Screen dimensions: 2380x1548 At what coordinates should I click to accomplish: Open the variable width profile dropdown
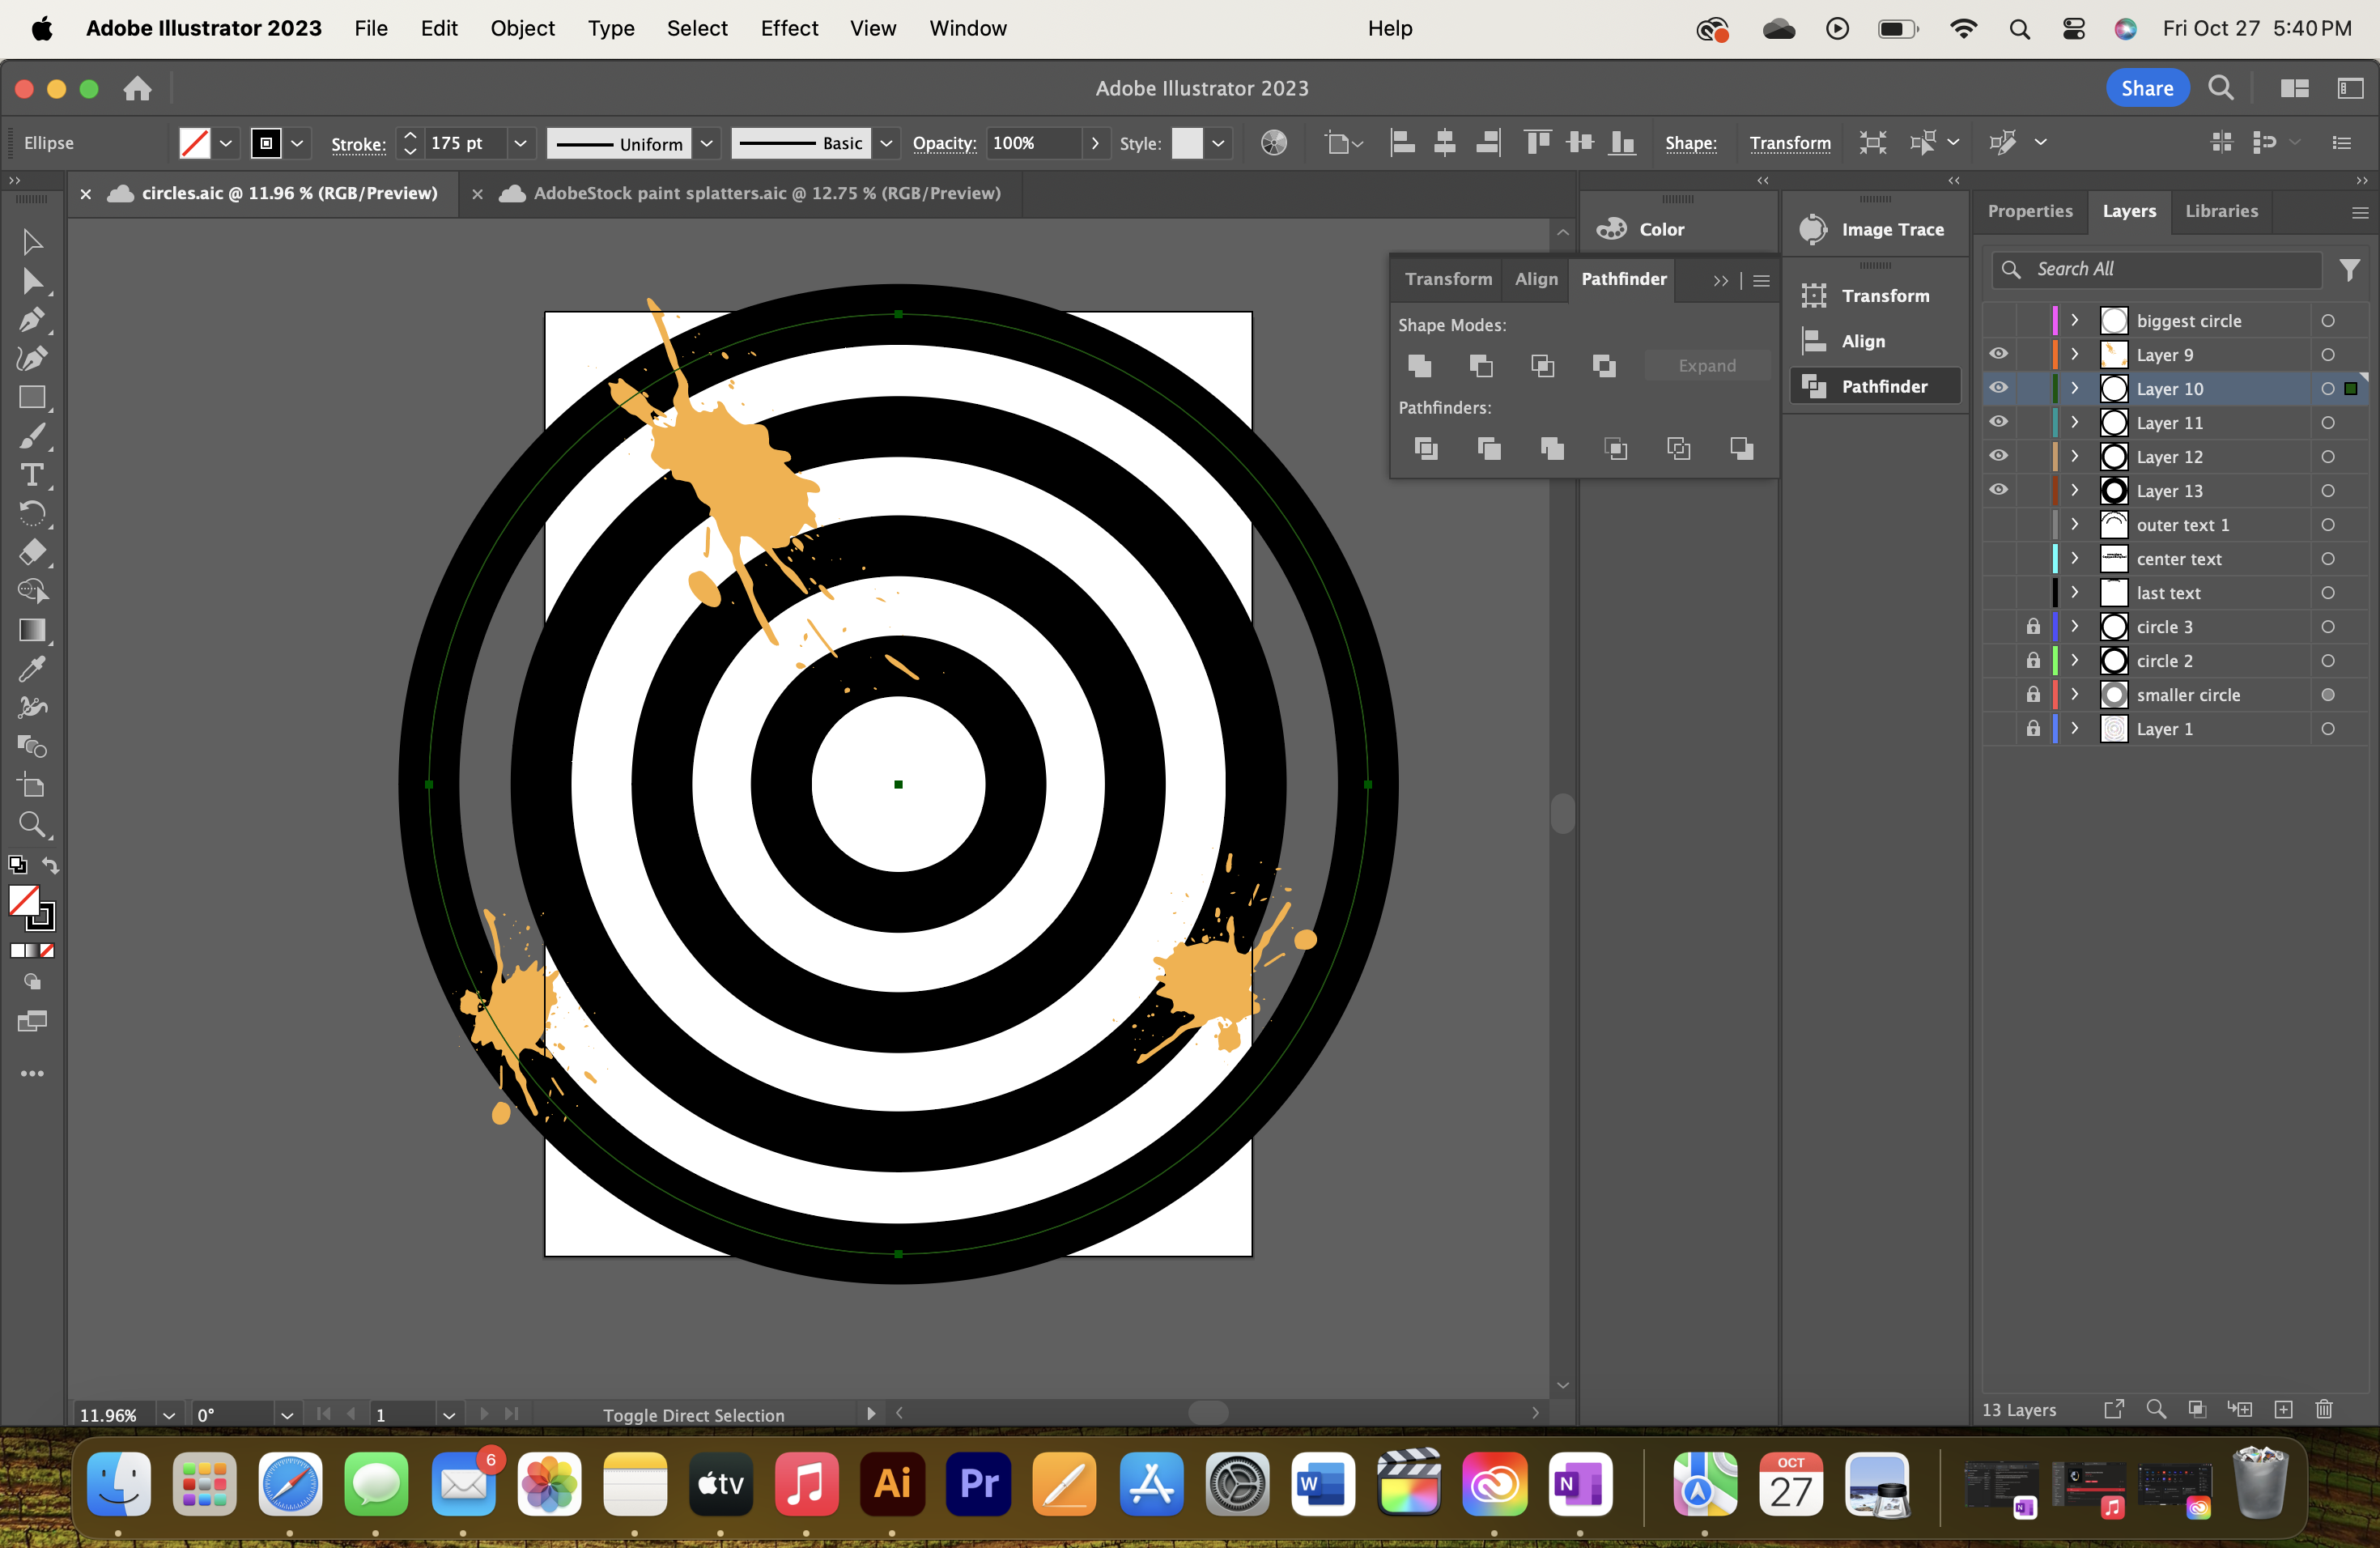pyautogui.click(x=707, y=143)
